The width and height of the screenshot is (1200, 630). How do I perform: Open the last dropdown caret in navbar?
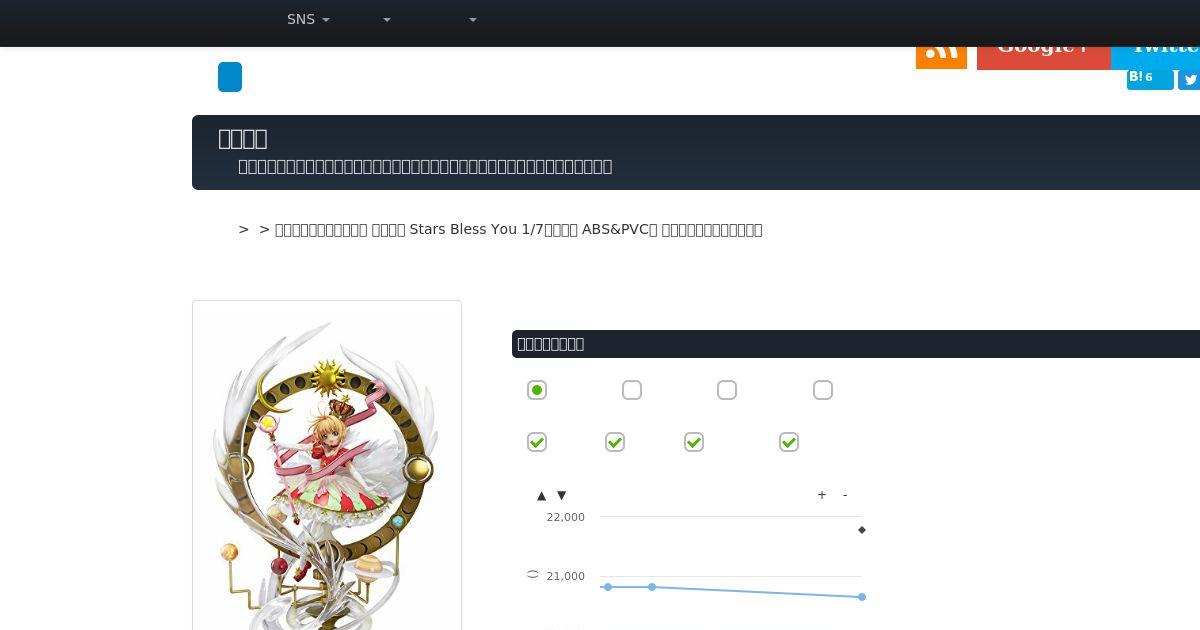[x=473, y=19]
